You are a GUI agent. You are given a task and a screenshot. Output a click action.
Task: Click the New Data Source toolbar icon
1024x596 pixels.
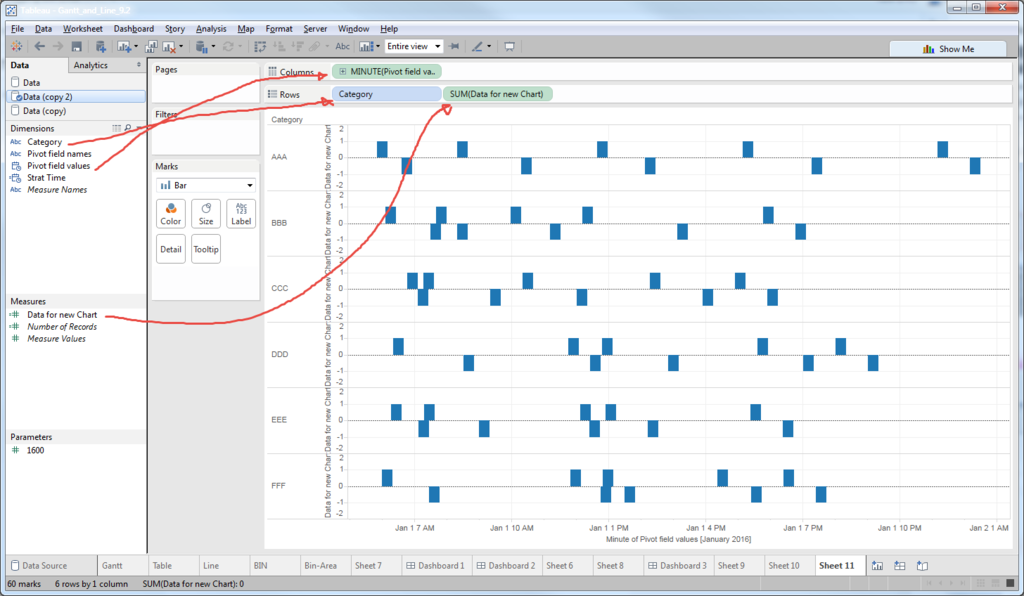(x=101, y=46)
